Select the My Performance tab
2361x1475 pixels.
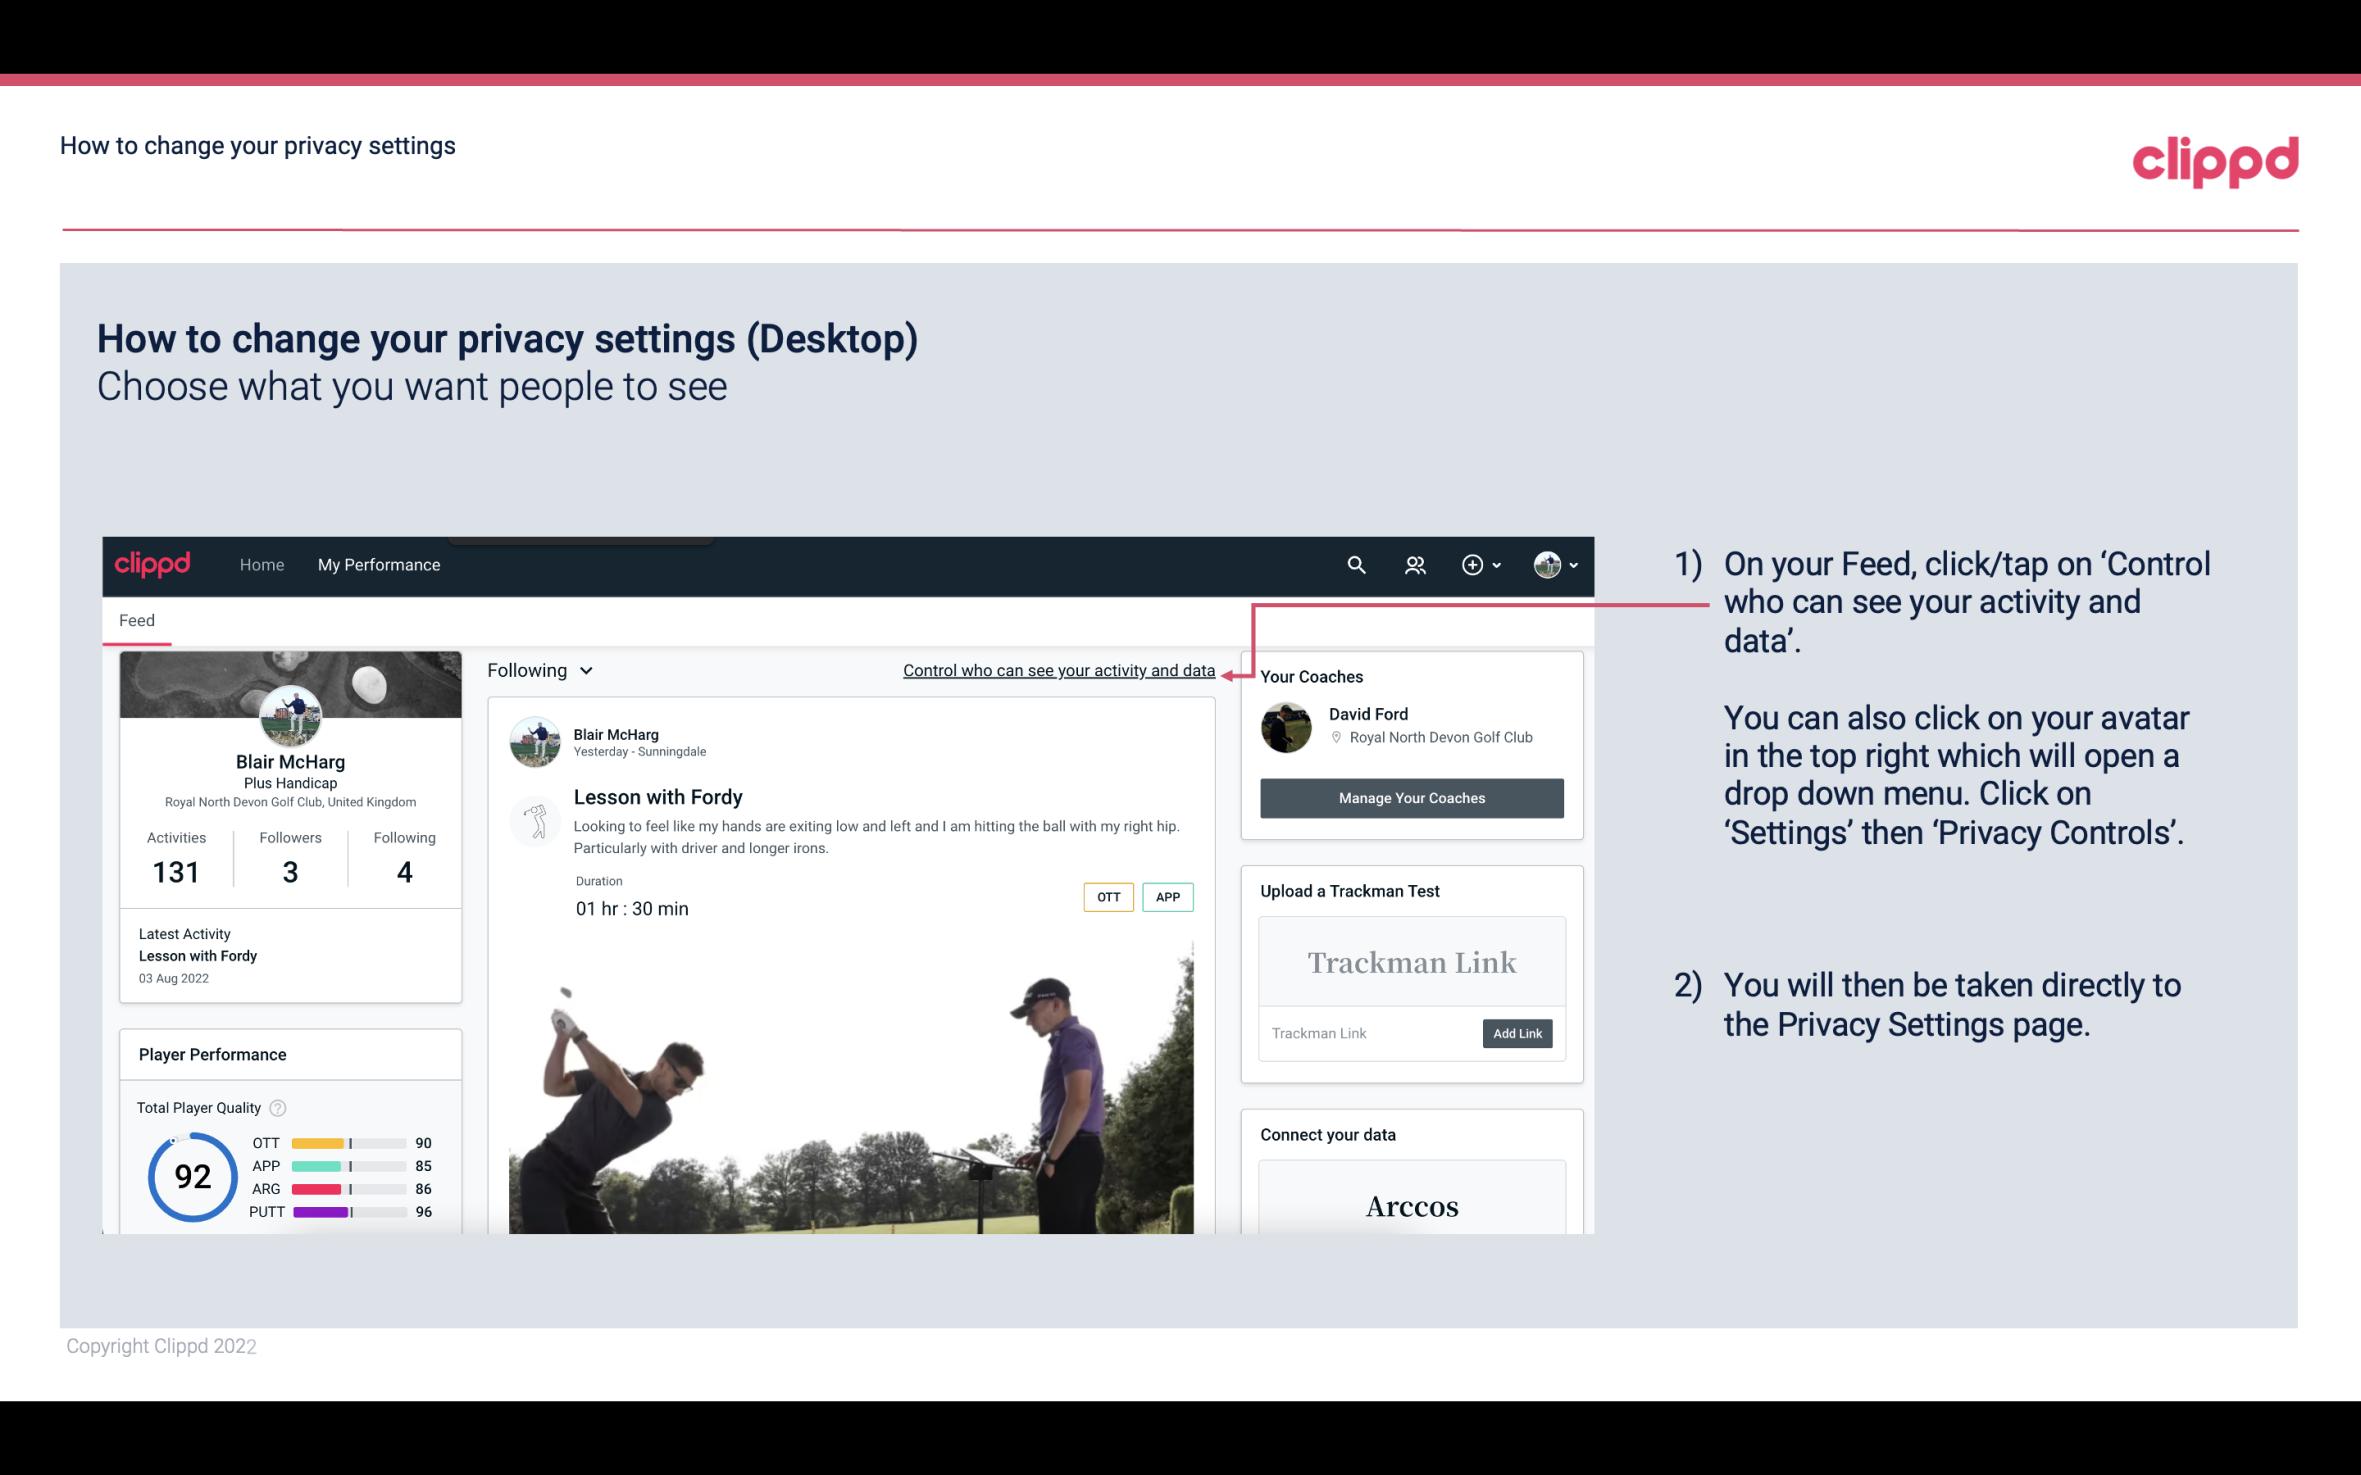pyautogui.click(x=377, y=564)
